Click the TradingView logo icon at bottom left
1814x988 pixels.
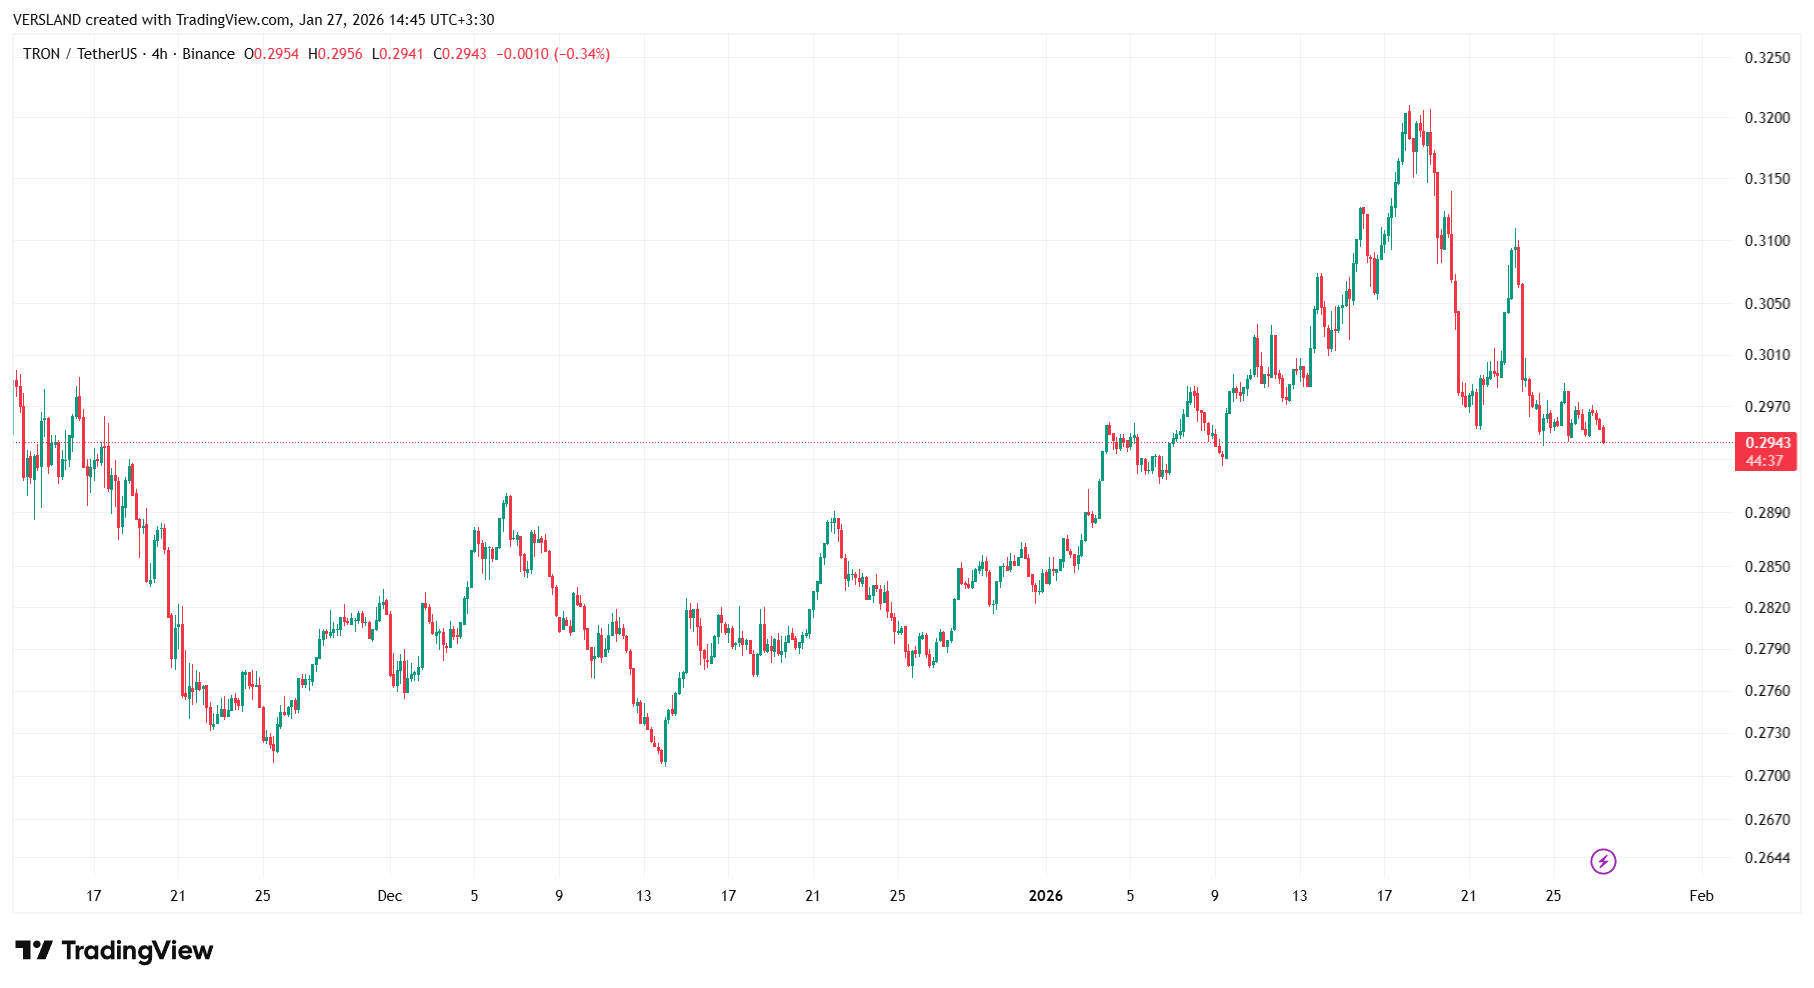click(x=33, y=950)
